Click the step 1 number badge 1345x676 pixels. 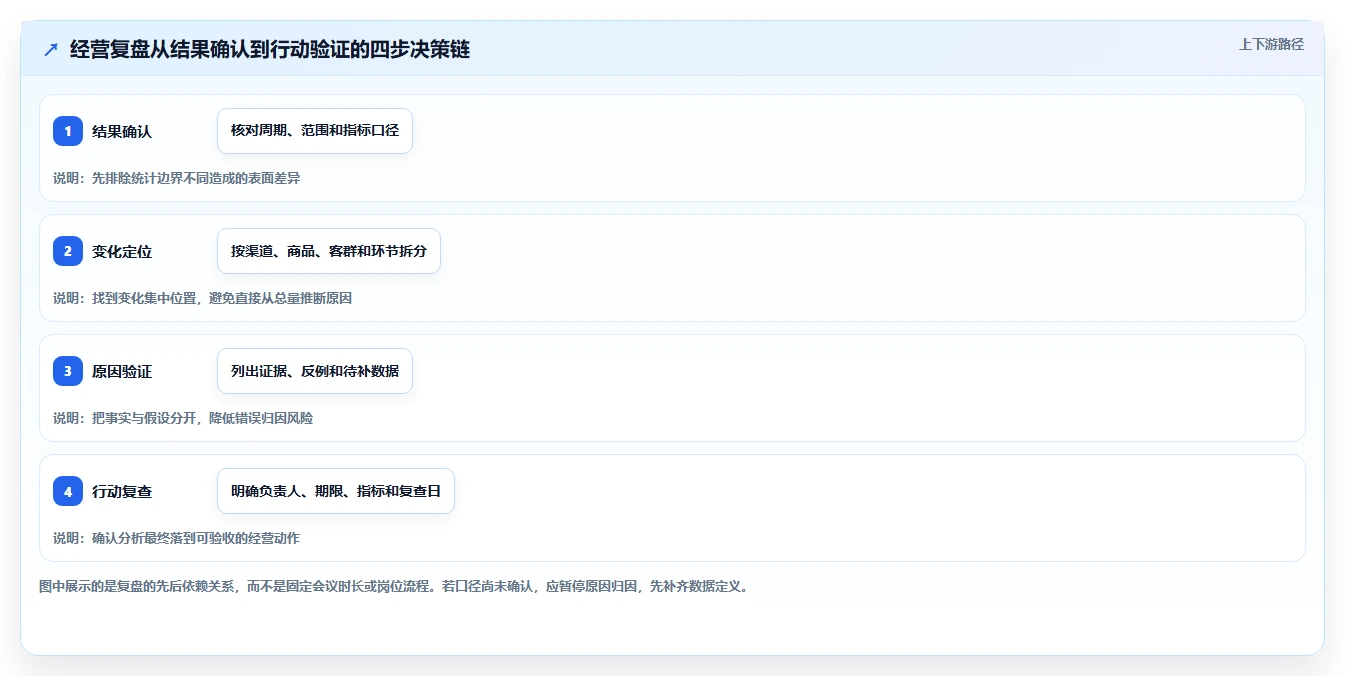tap(68, 131)
